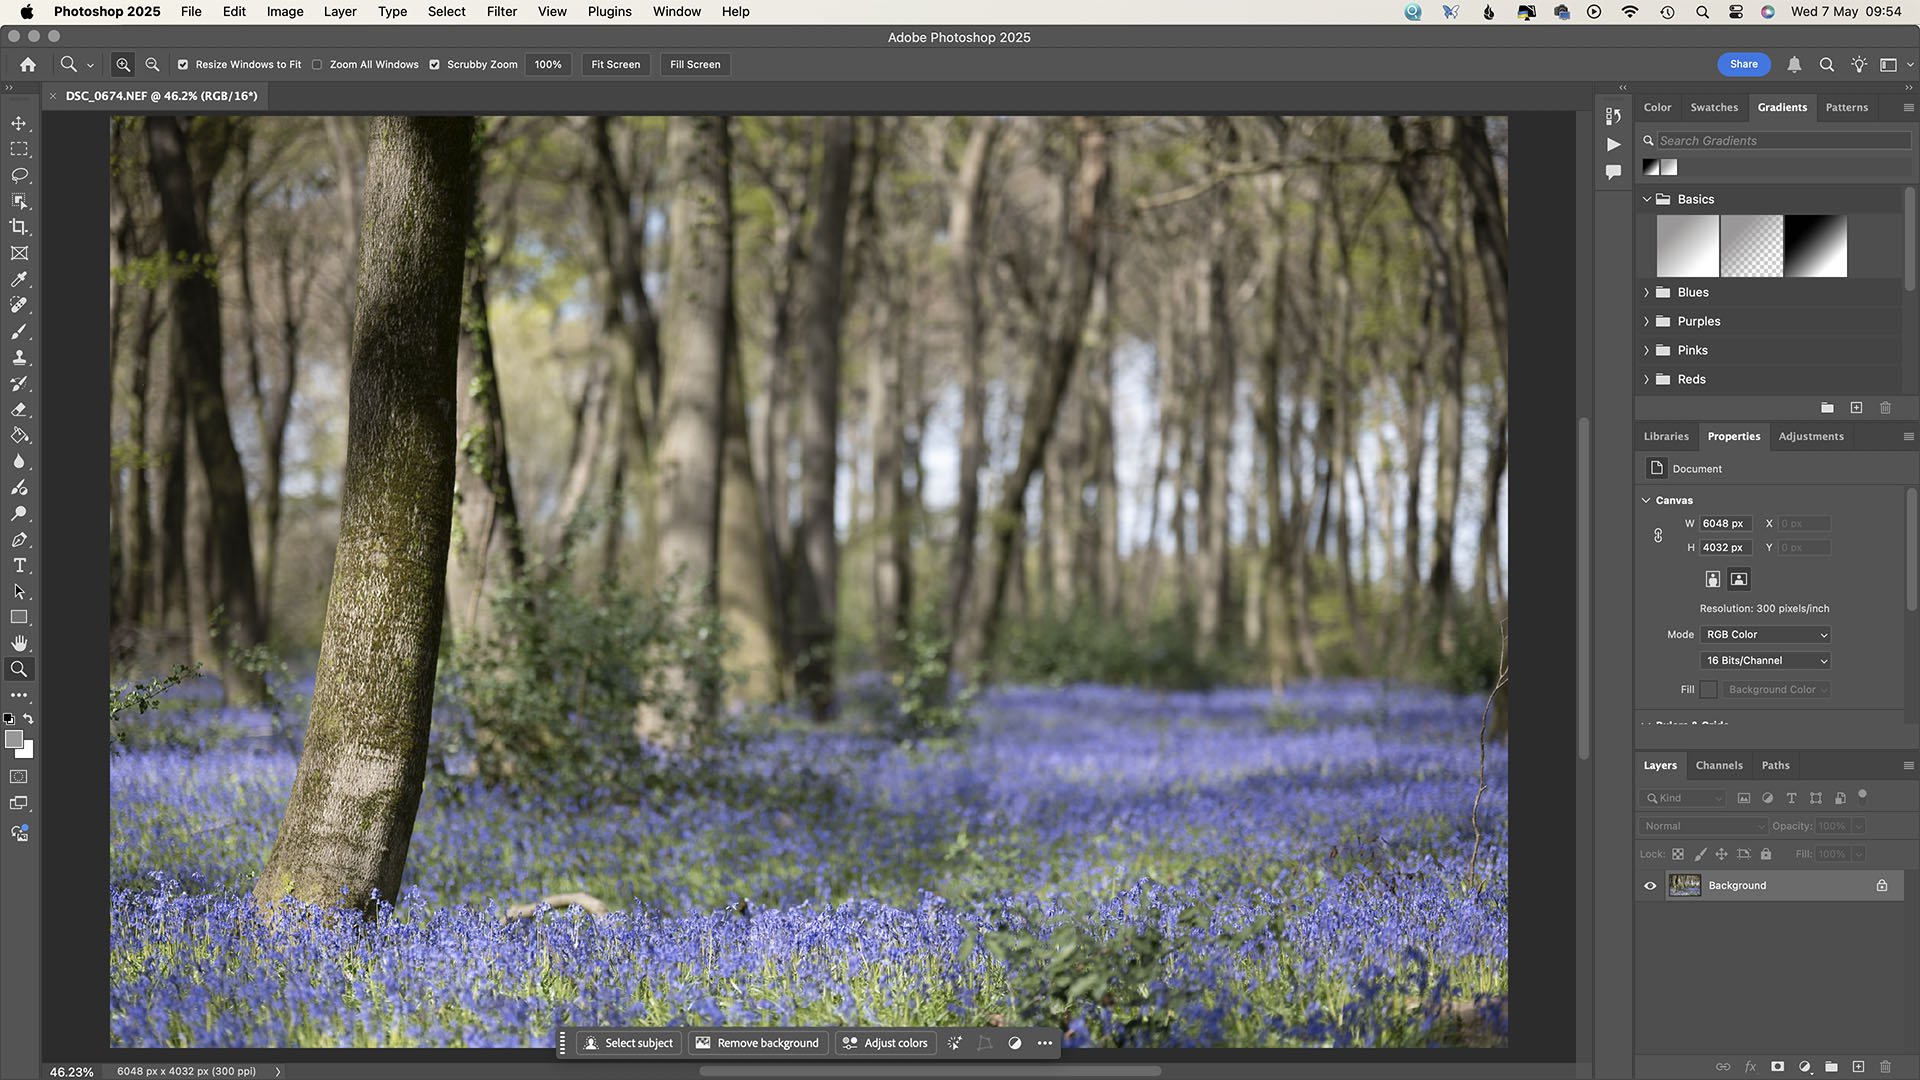The image size is (1920, 1080).
Task: Pick the black-to-white gradient in Basics
Action: (x=1815, y=246)
